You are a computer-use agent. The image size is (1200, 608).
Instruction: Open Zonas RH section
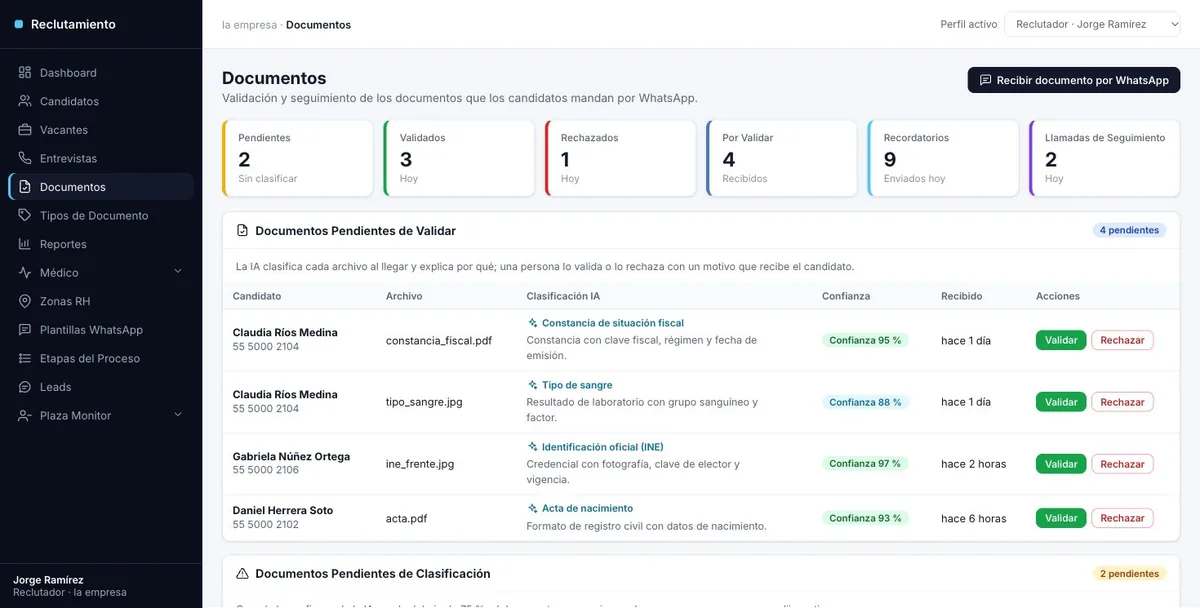(101, 301)
